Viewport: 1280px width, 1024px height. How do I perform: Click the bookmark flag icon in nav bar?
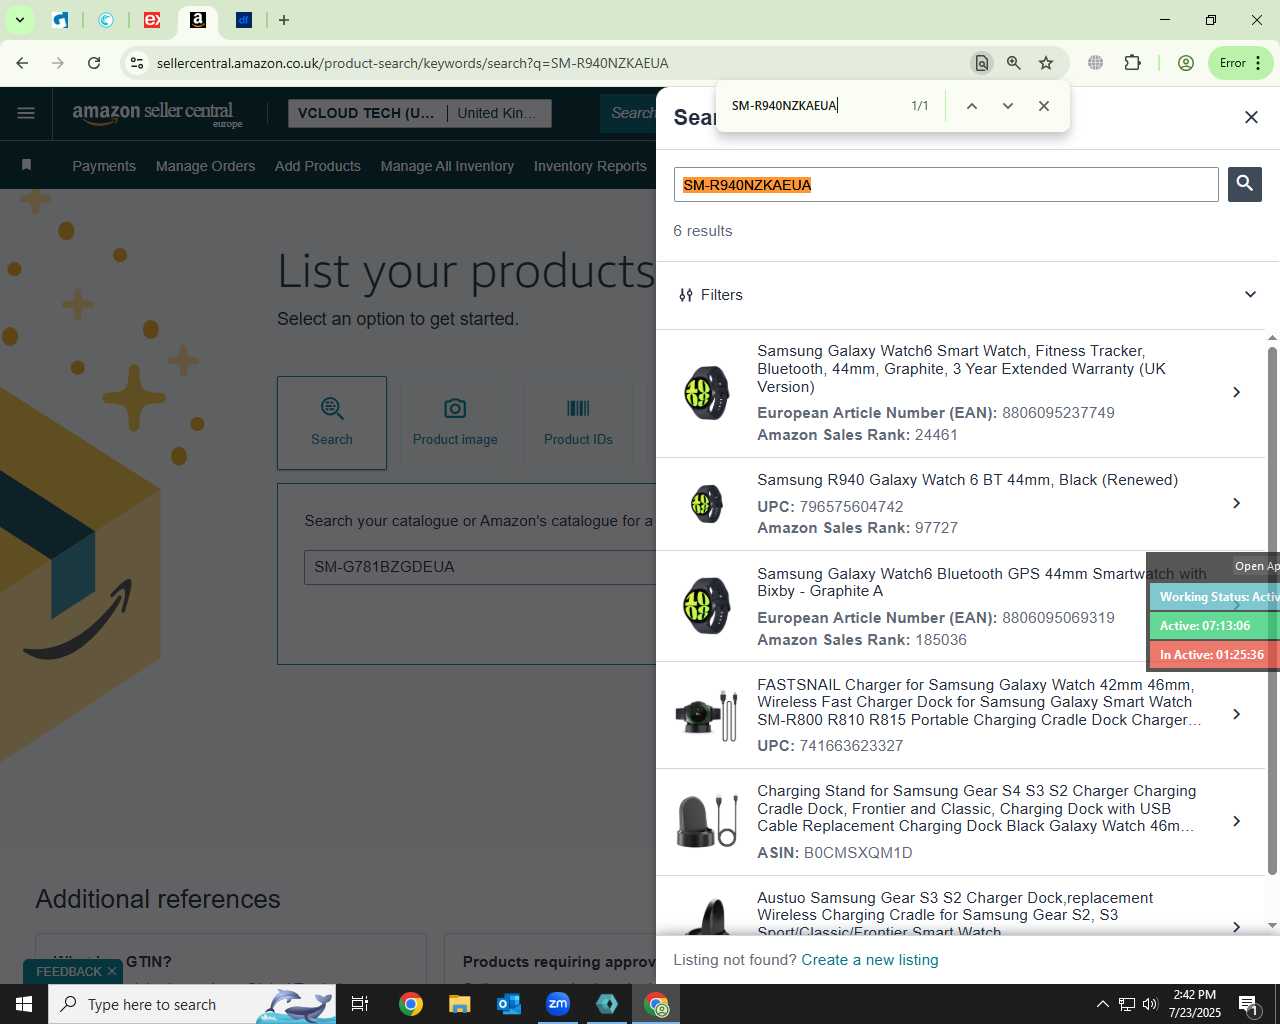coord(27,165)
